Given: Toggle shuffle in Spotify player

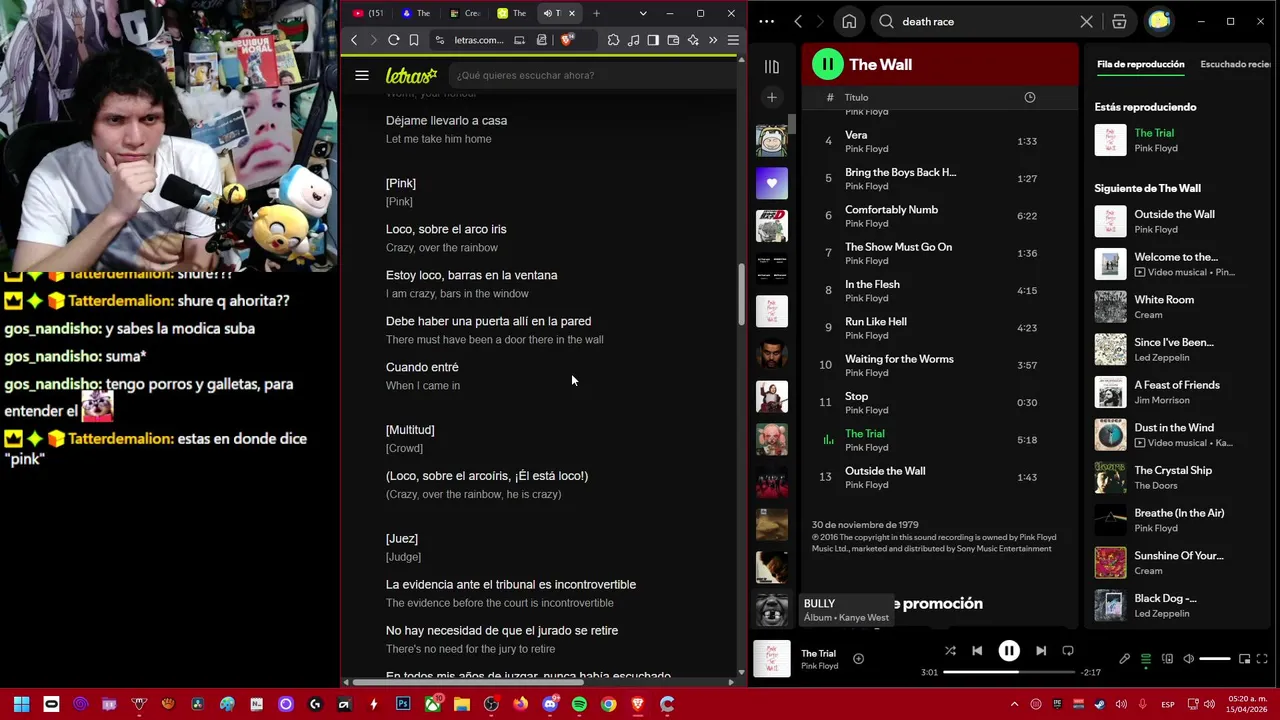Looking at the screenshot, I should (x=950, y=651).
